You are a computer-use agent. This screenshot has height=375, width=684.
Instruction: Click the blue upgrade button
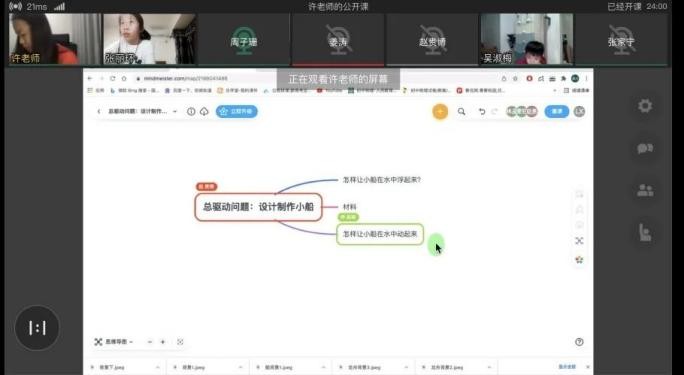tap(237, 112)
